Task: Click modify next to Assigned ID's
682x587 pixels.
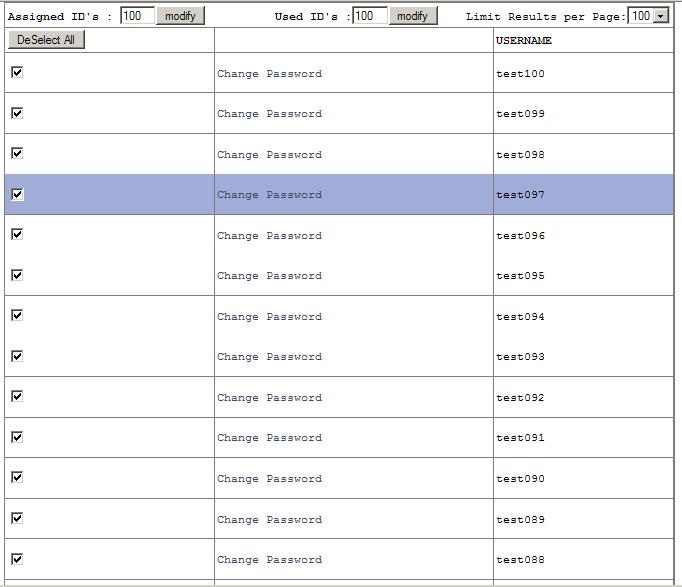Action: tap(180, 16)
